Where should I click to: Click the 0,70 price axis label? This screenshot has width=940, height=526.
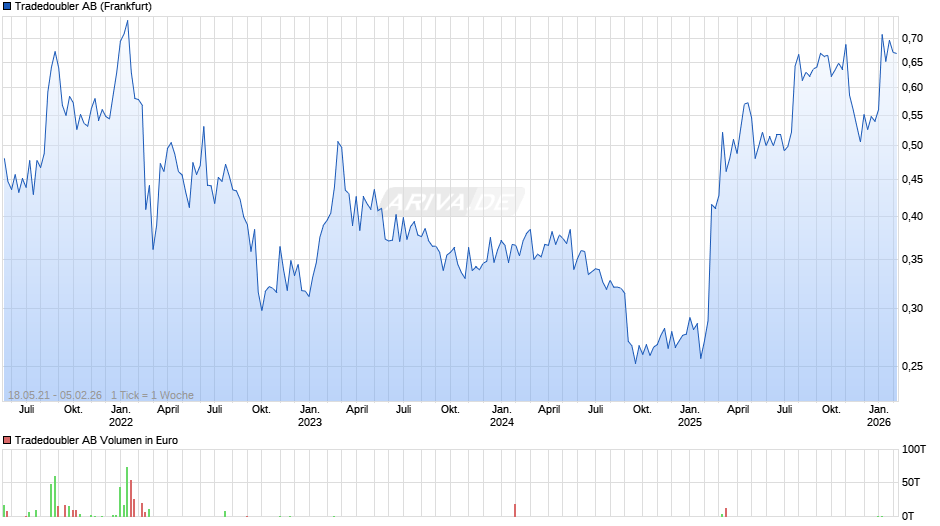point(912,38)
